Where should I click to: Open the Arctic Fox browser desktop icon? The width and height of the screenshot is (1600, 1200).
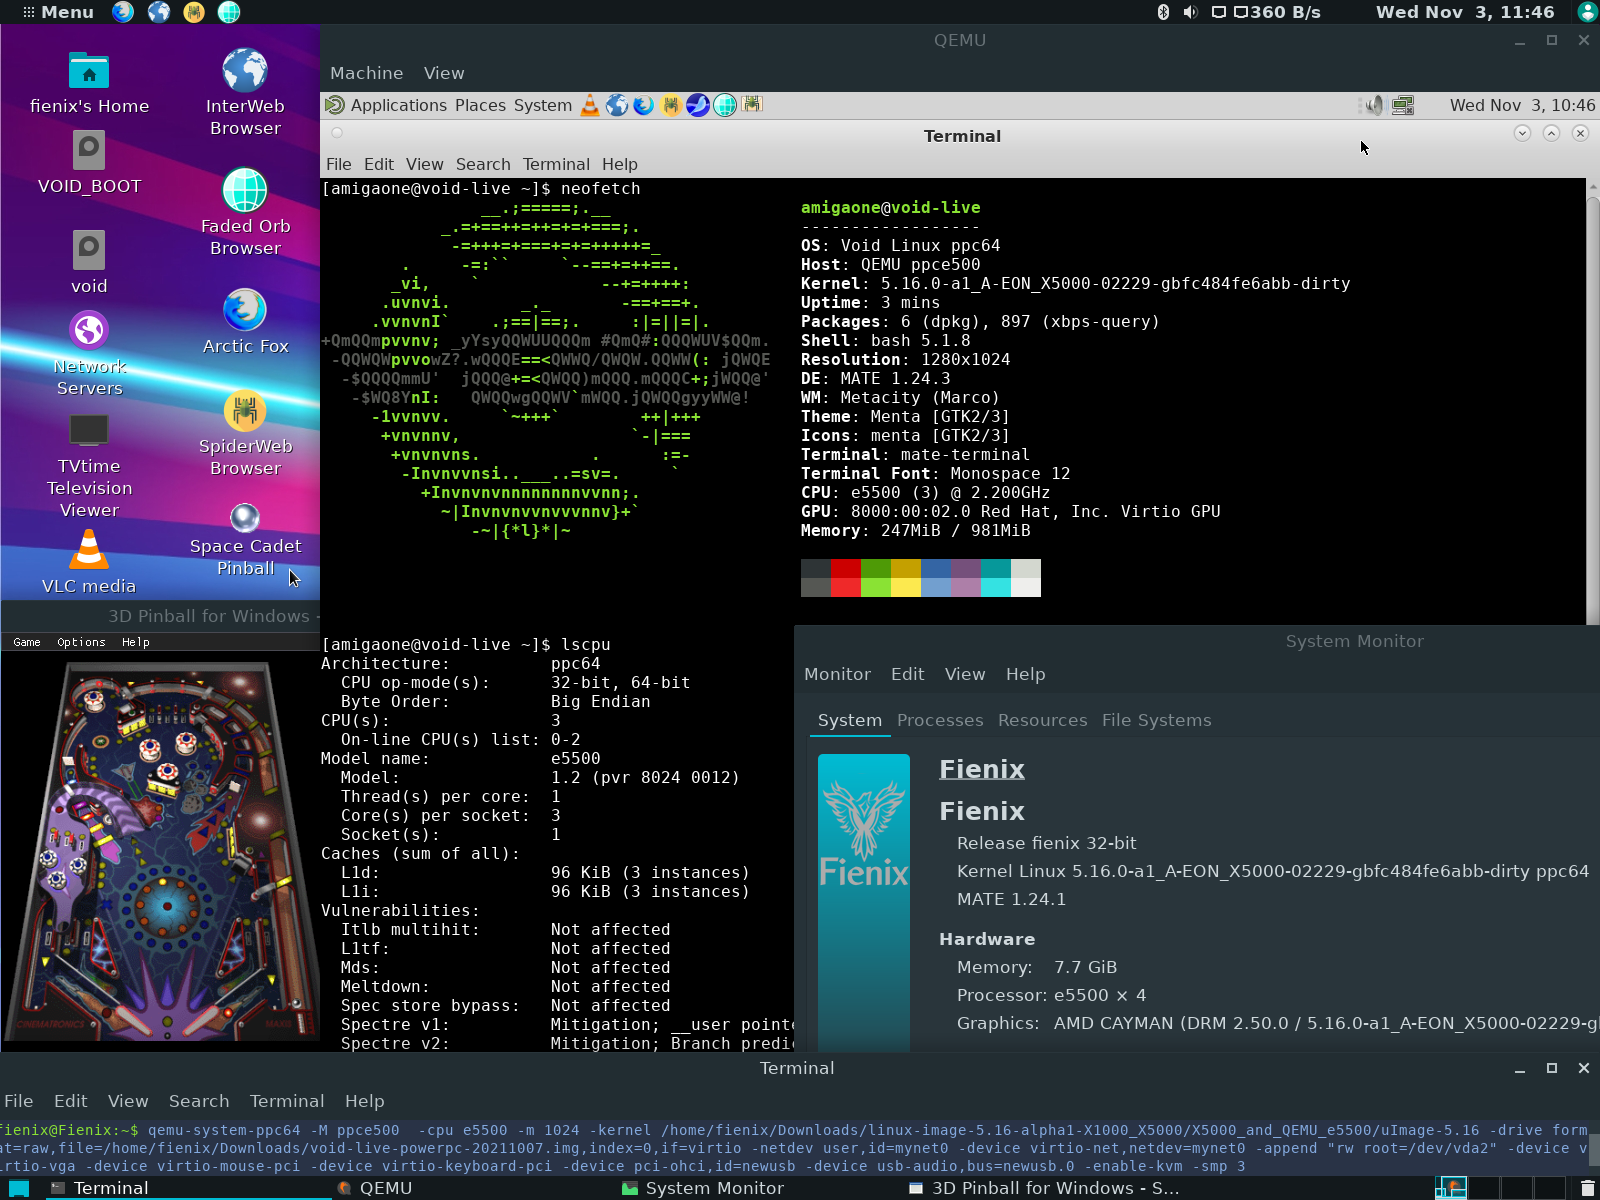(245, 311)
